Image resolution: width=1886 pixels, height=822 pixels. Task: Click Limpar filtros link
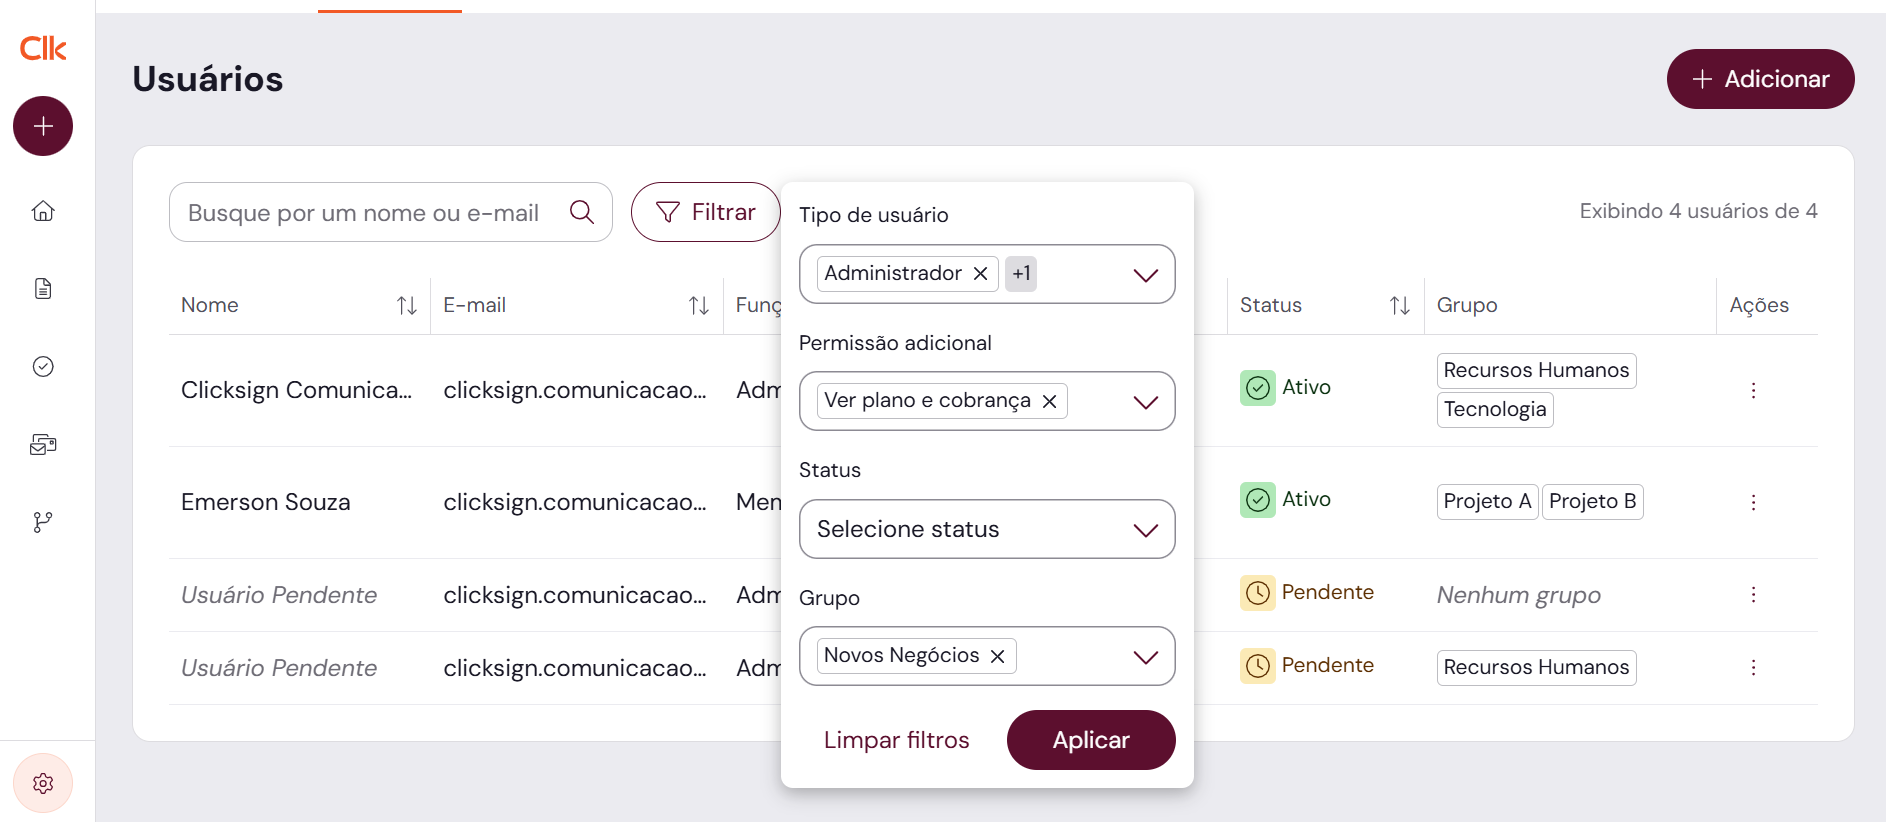pos(896,740)
